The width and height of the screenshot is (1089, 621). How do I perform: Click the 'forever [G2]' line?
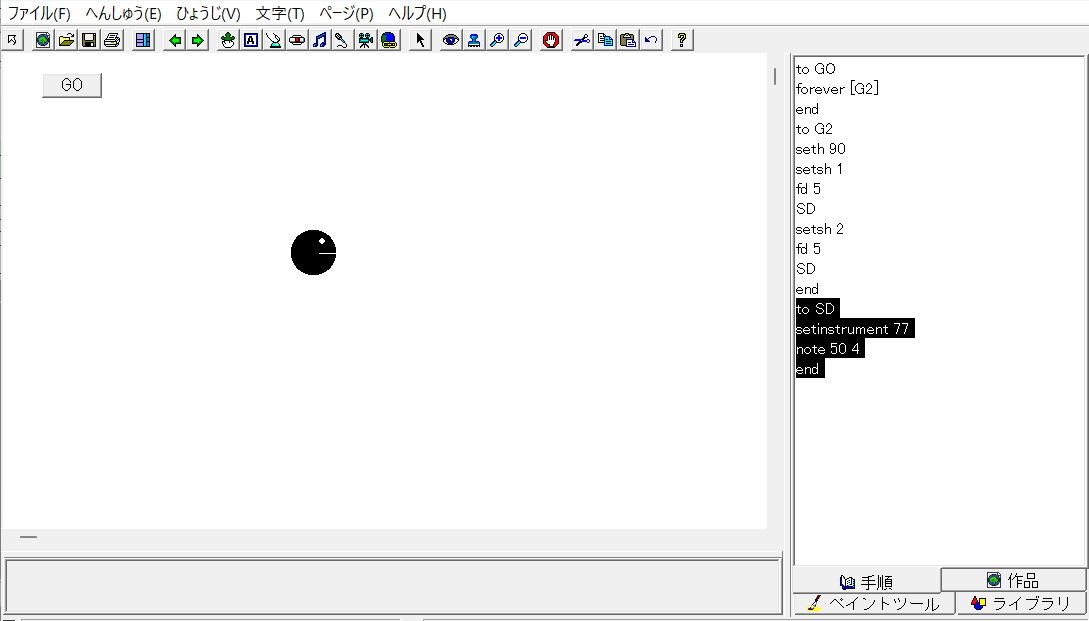[838, 89]
